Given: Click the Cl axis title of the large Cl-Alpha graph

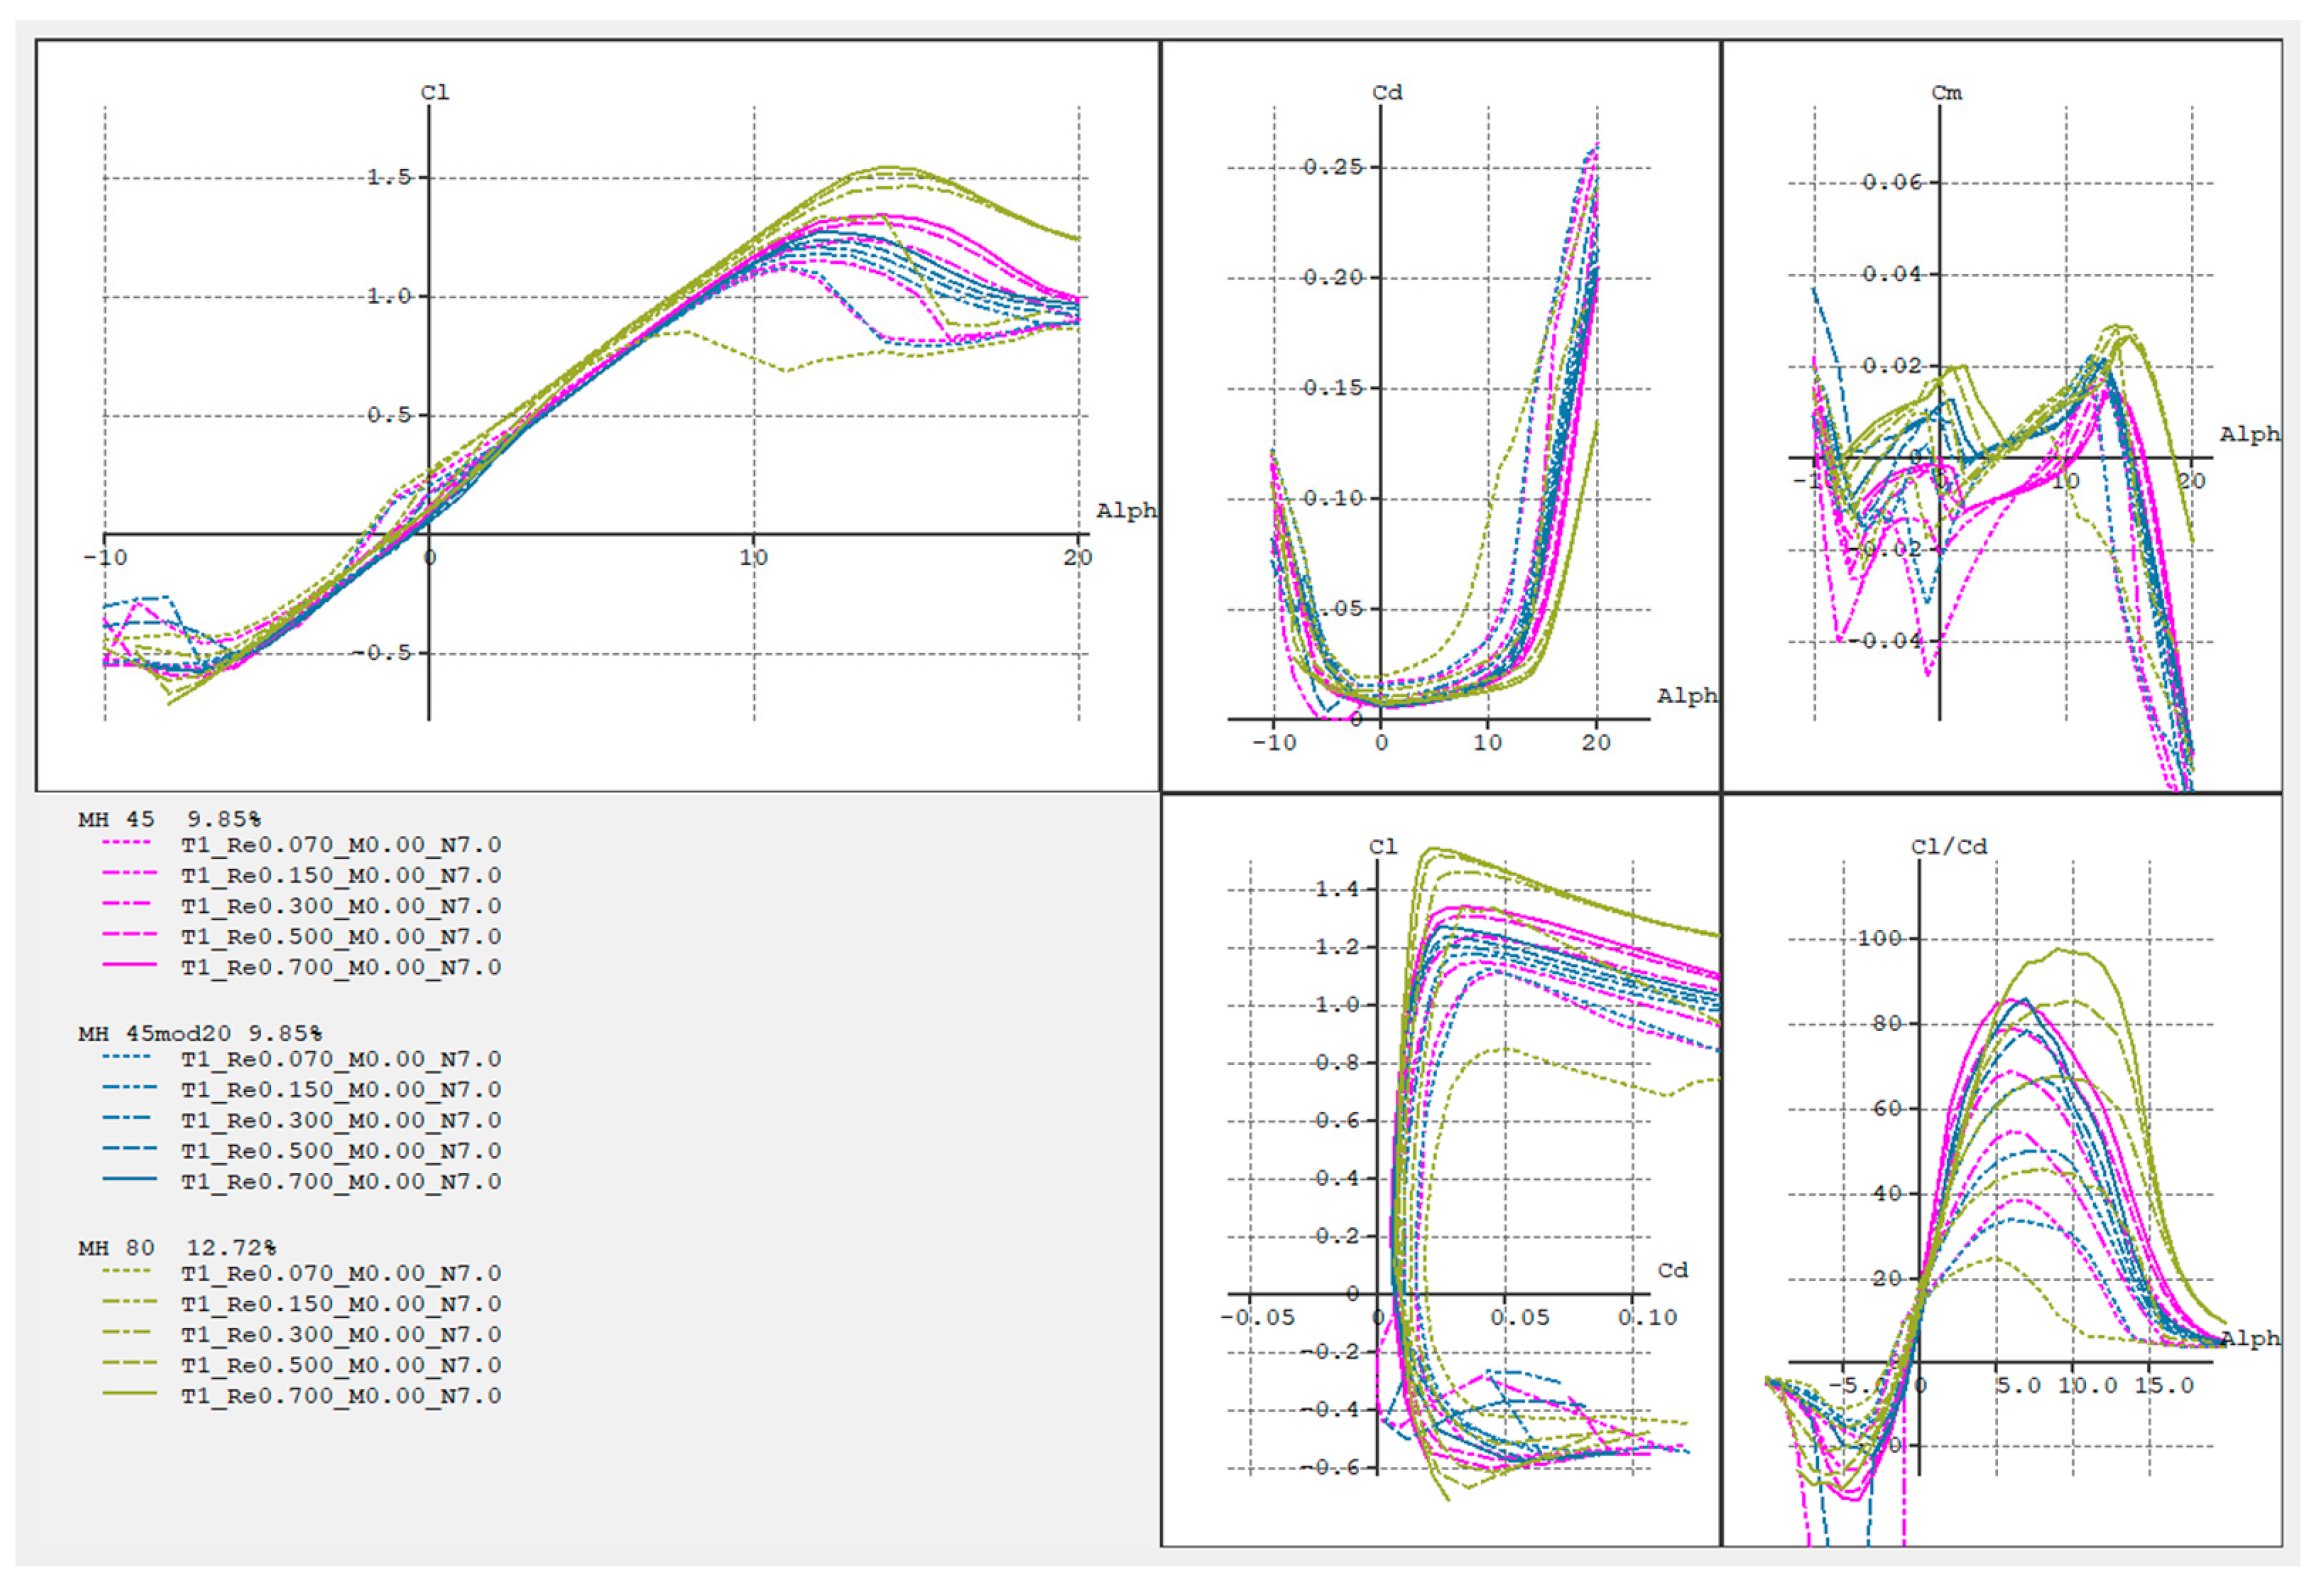Looking at the screenshot, I should 435,92.
